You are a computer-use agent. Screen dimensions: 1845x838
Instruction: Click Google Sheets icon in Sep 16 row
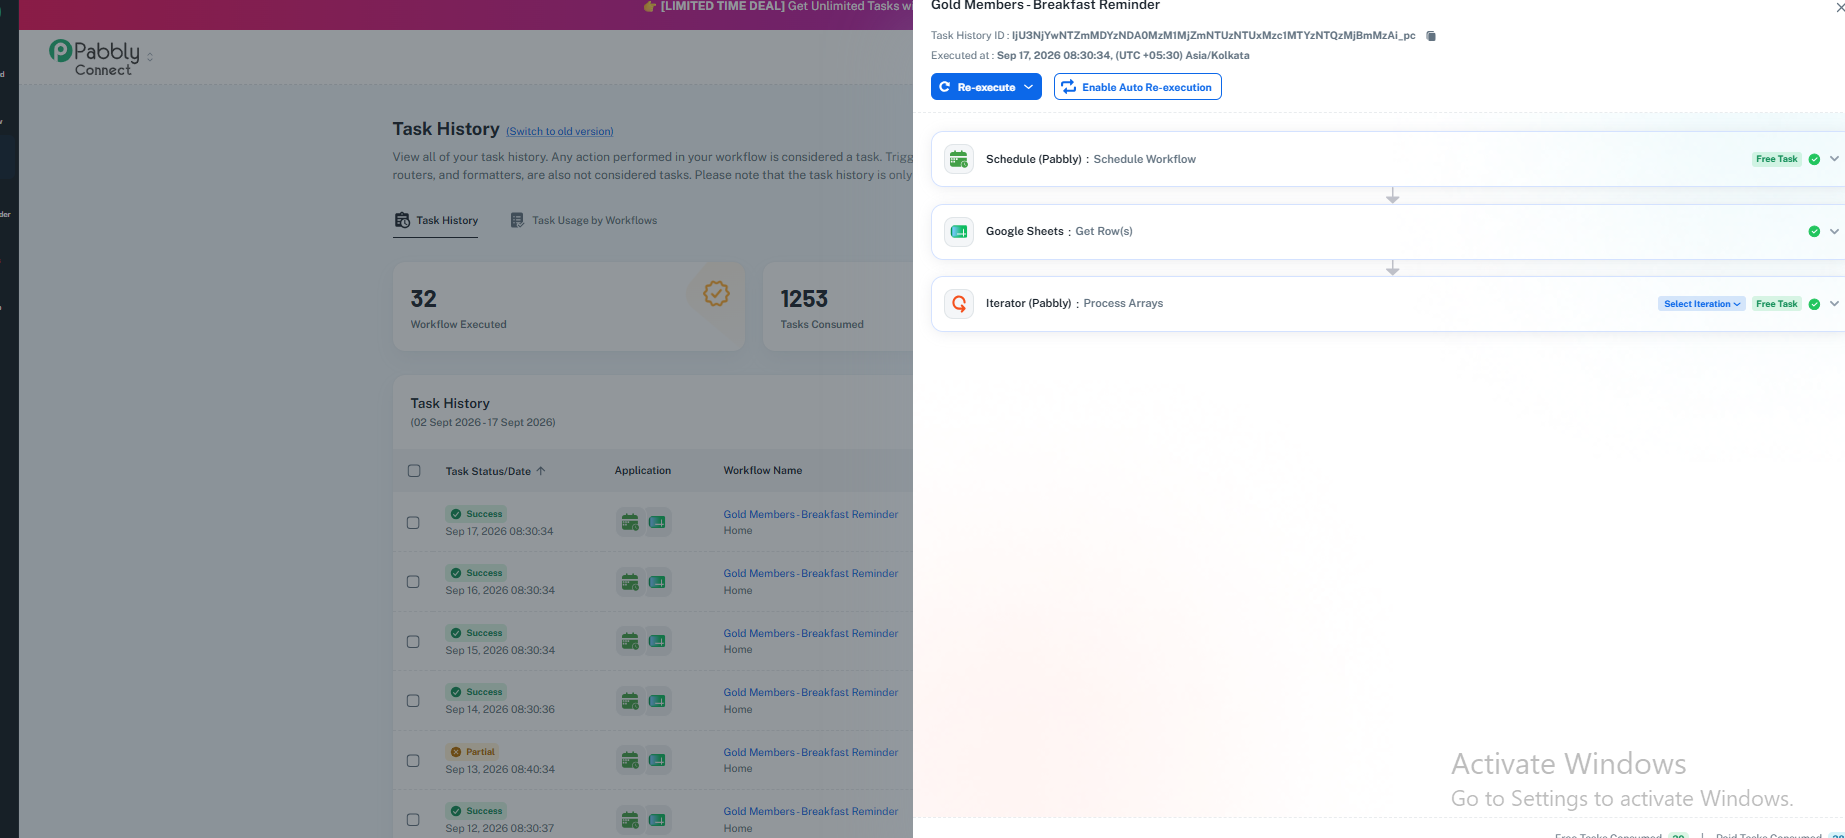tap(657, 582)
